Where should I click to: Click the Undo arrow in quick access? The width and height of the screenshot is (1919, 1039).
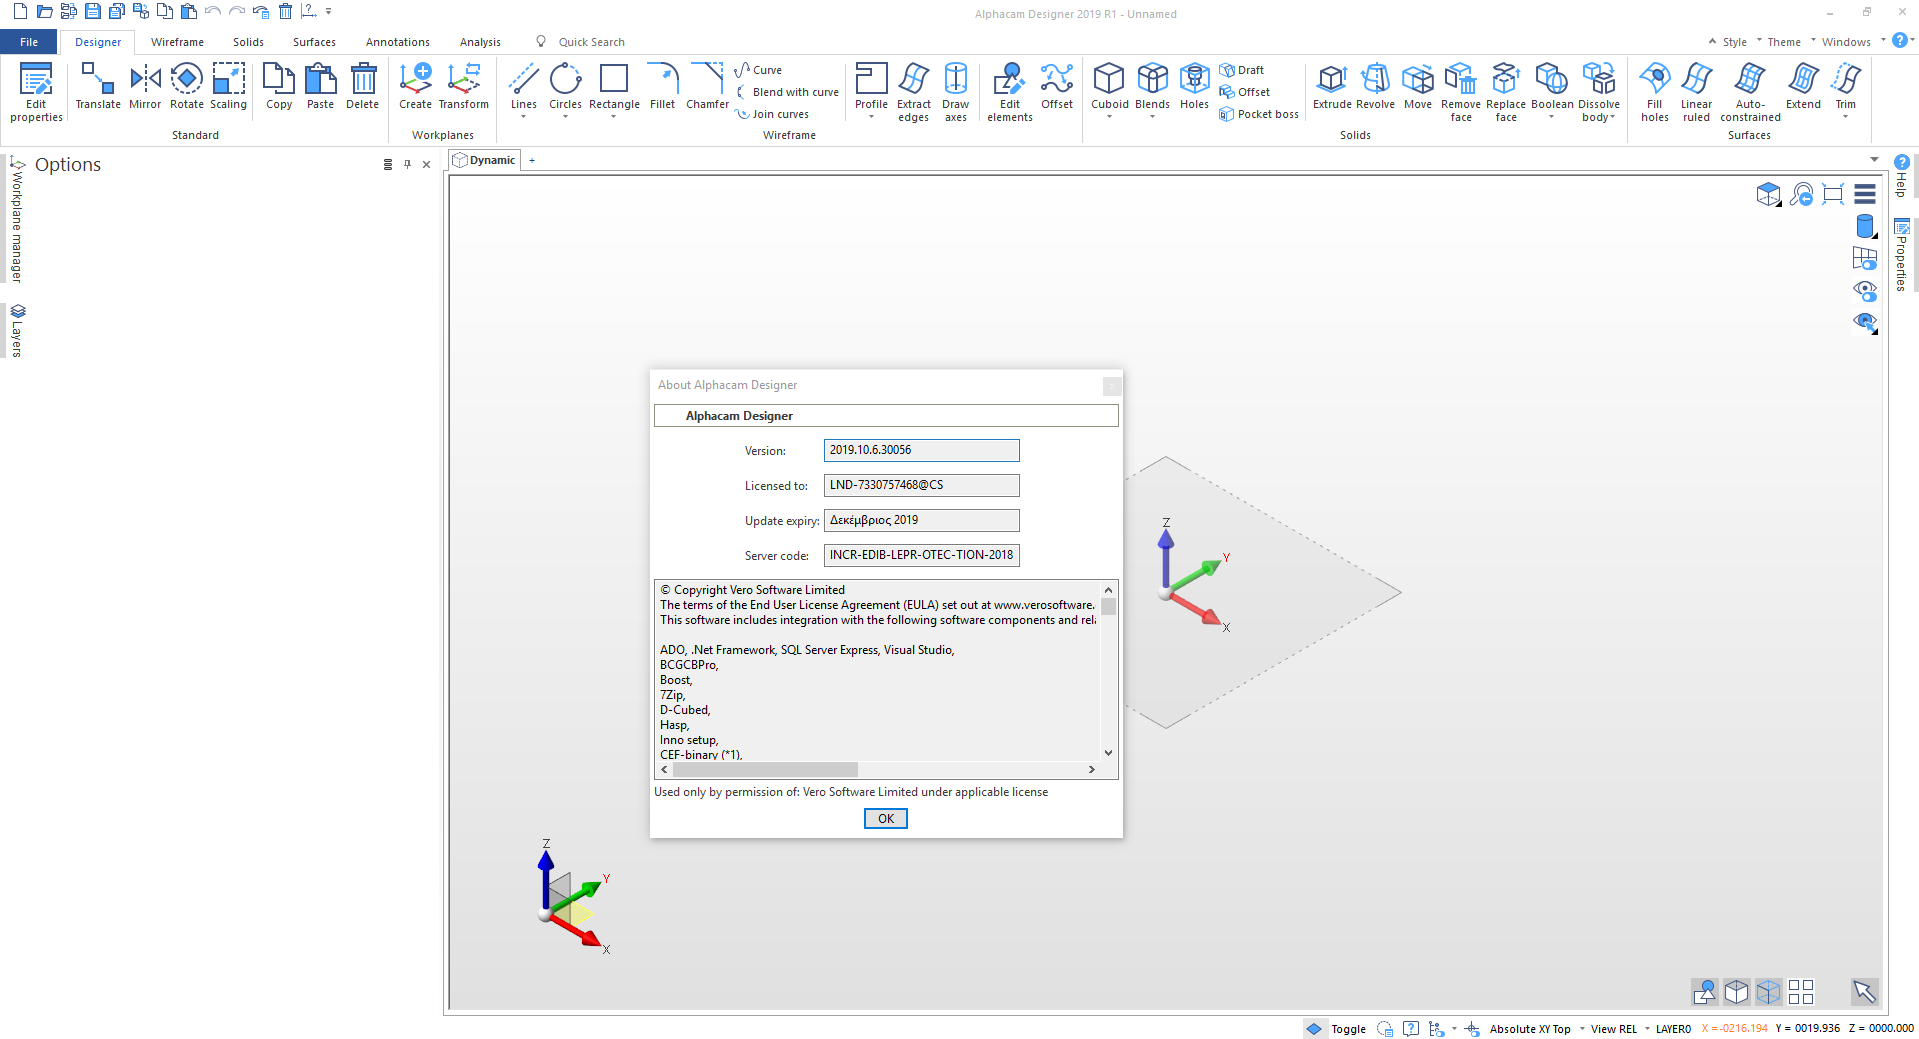[x=212, y=12]
